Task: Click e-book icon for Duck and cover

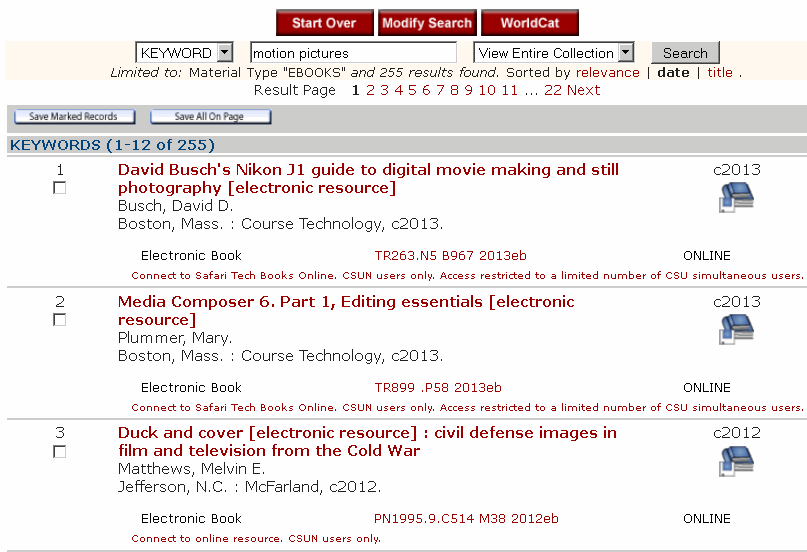Action: coord(736,461)
